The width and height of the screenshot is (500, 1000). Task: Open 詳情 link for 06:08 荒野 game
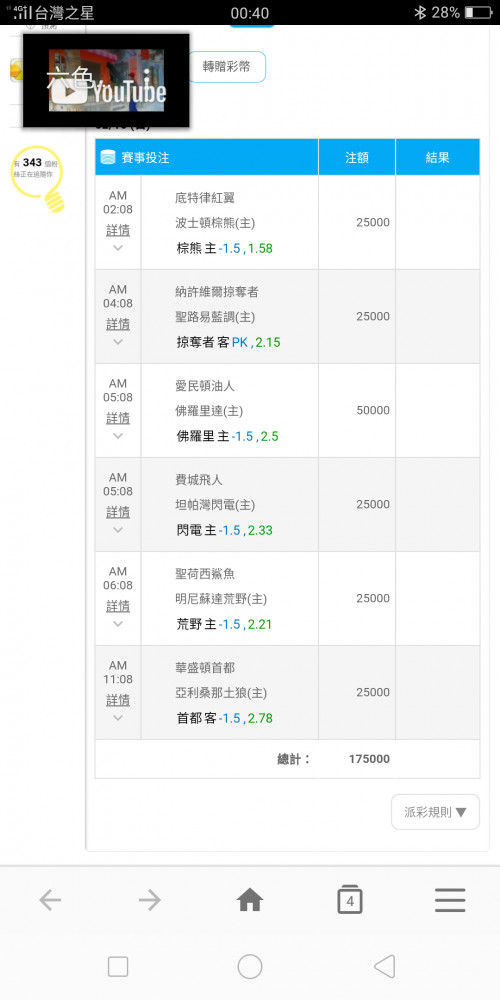(118, 606)
